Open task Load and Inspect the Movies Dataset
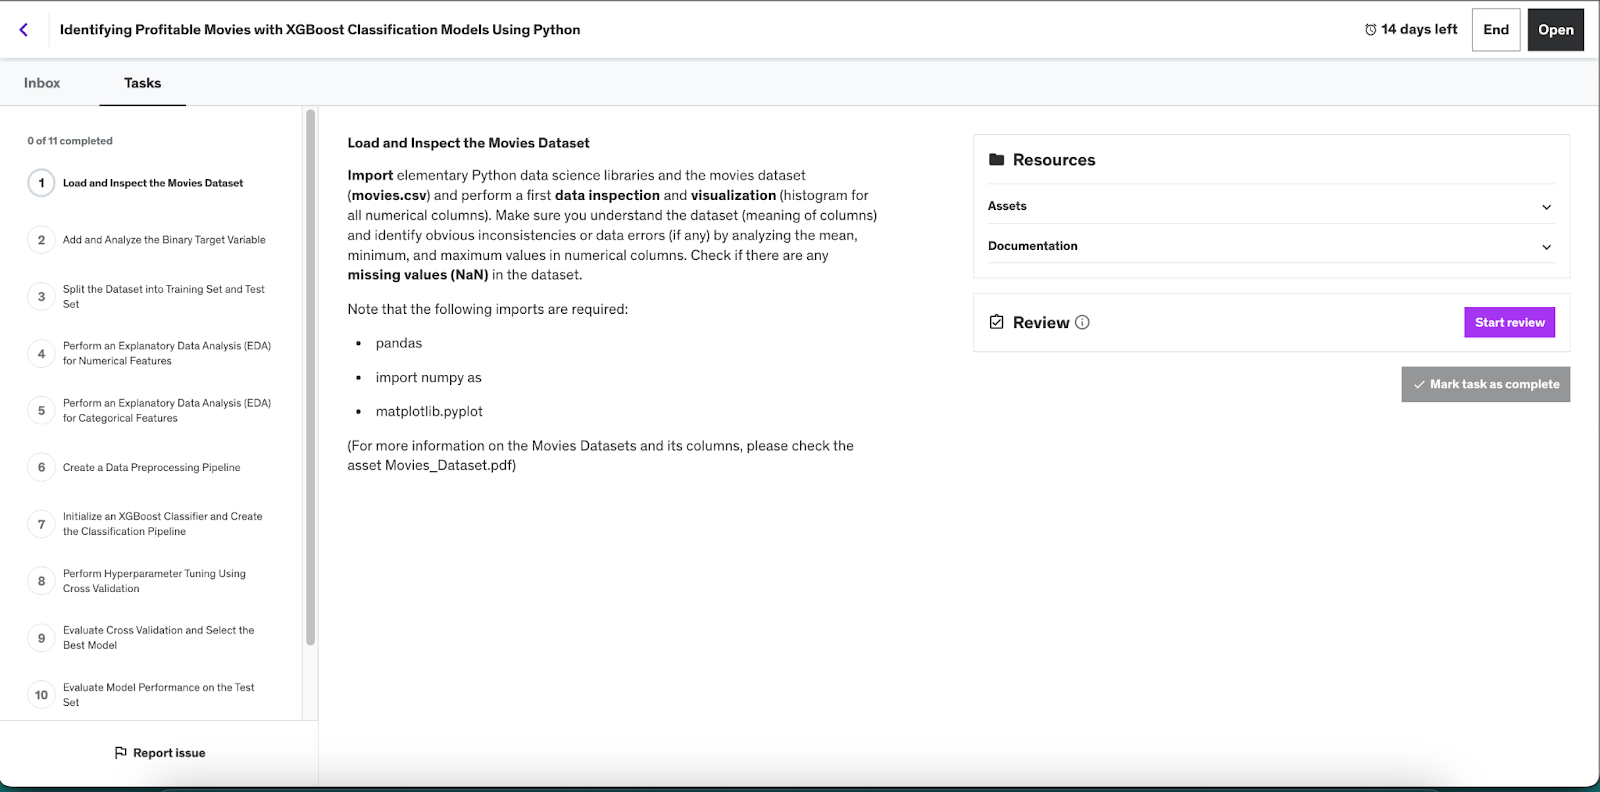The width and height of the screenshot is (1600, 792). click(153, 183)
